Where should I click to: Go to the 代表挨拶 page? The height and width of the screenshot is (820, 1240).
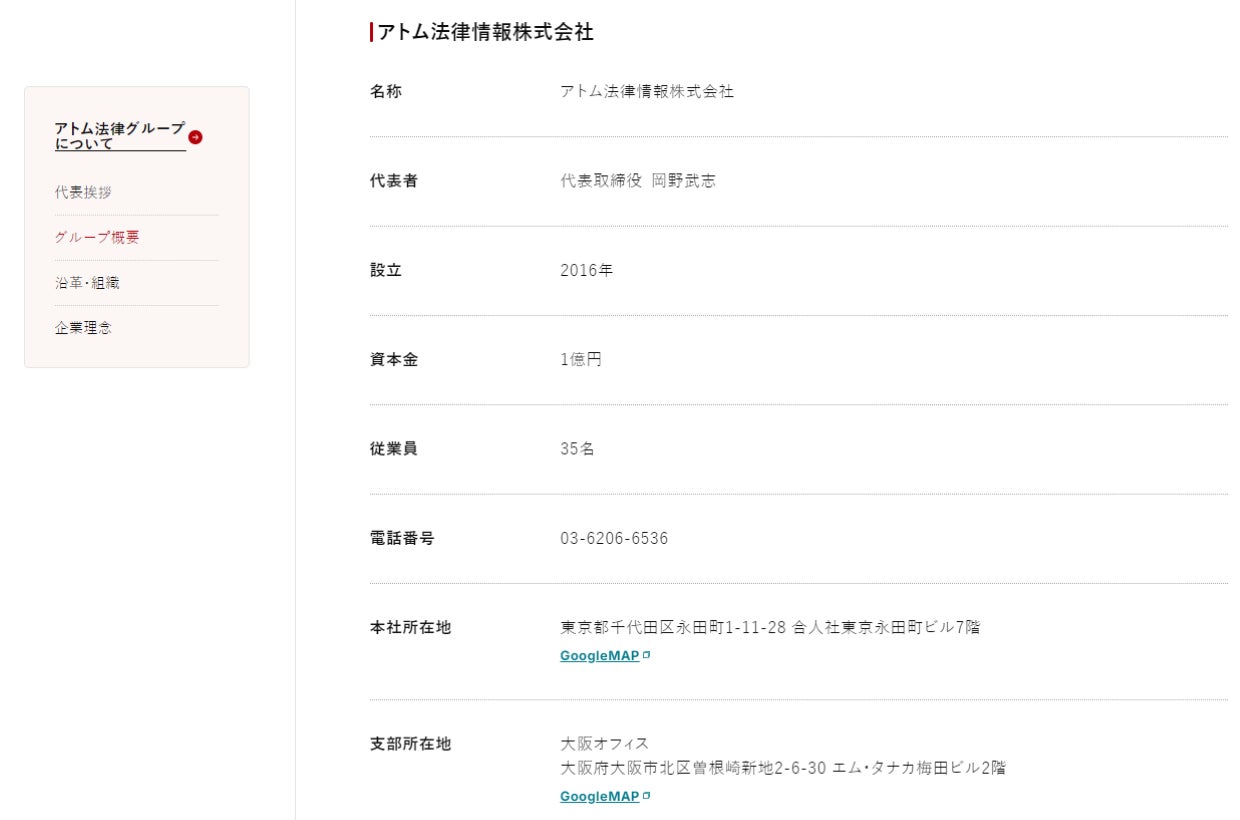pos(83,192)
